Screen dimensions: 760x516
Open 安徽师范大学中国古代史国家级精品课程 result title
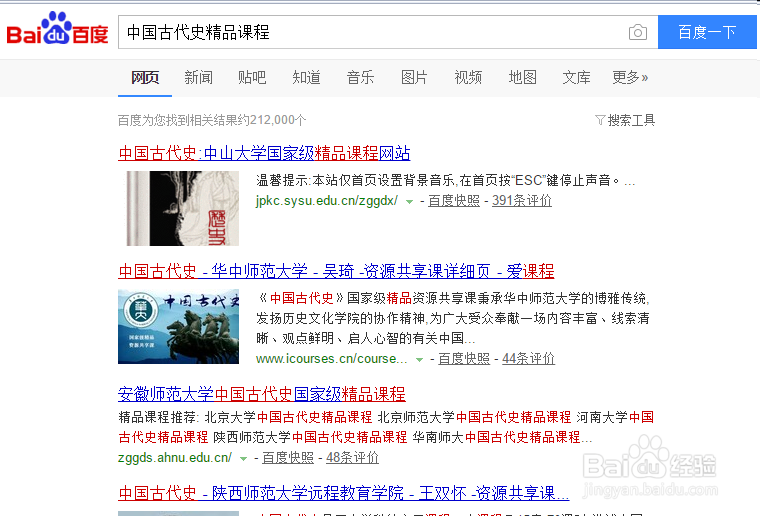tap(262, 394)
